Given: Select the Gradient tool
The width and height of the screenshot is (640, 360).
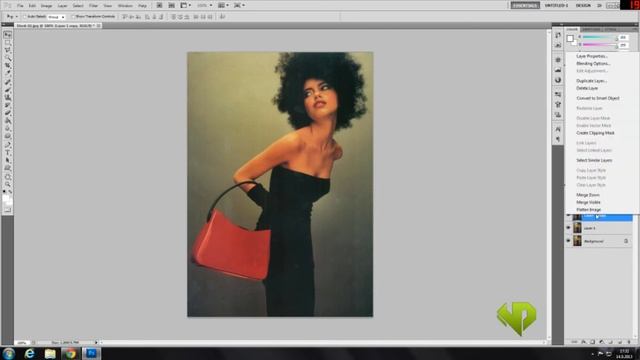Looking at the screenshot, I should click(7, 121).
